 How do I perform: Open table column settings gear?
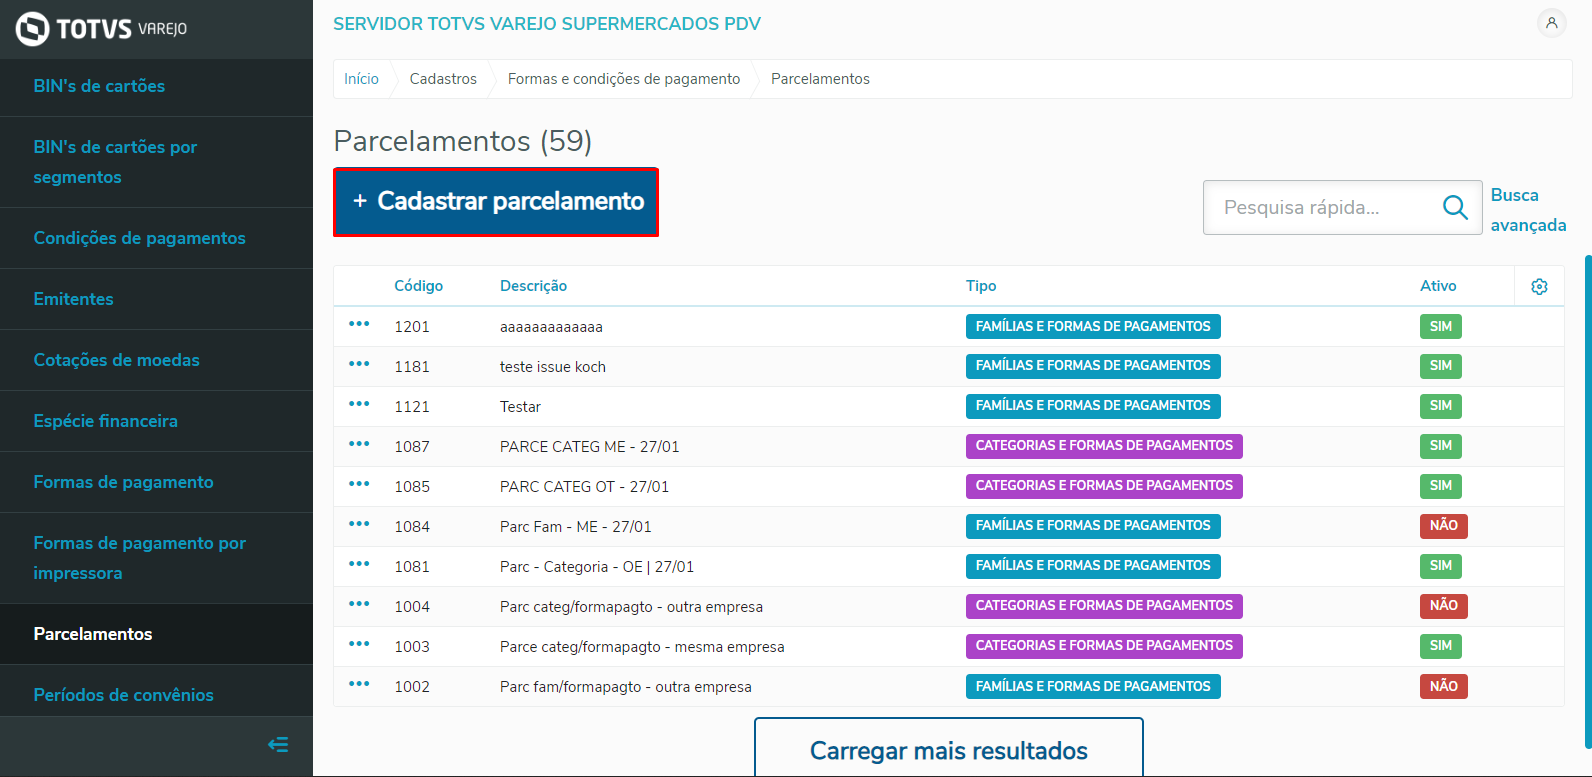[1539, 287]
